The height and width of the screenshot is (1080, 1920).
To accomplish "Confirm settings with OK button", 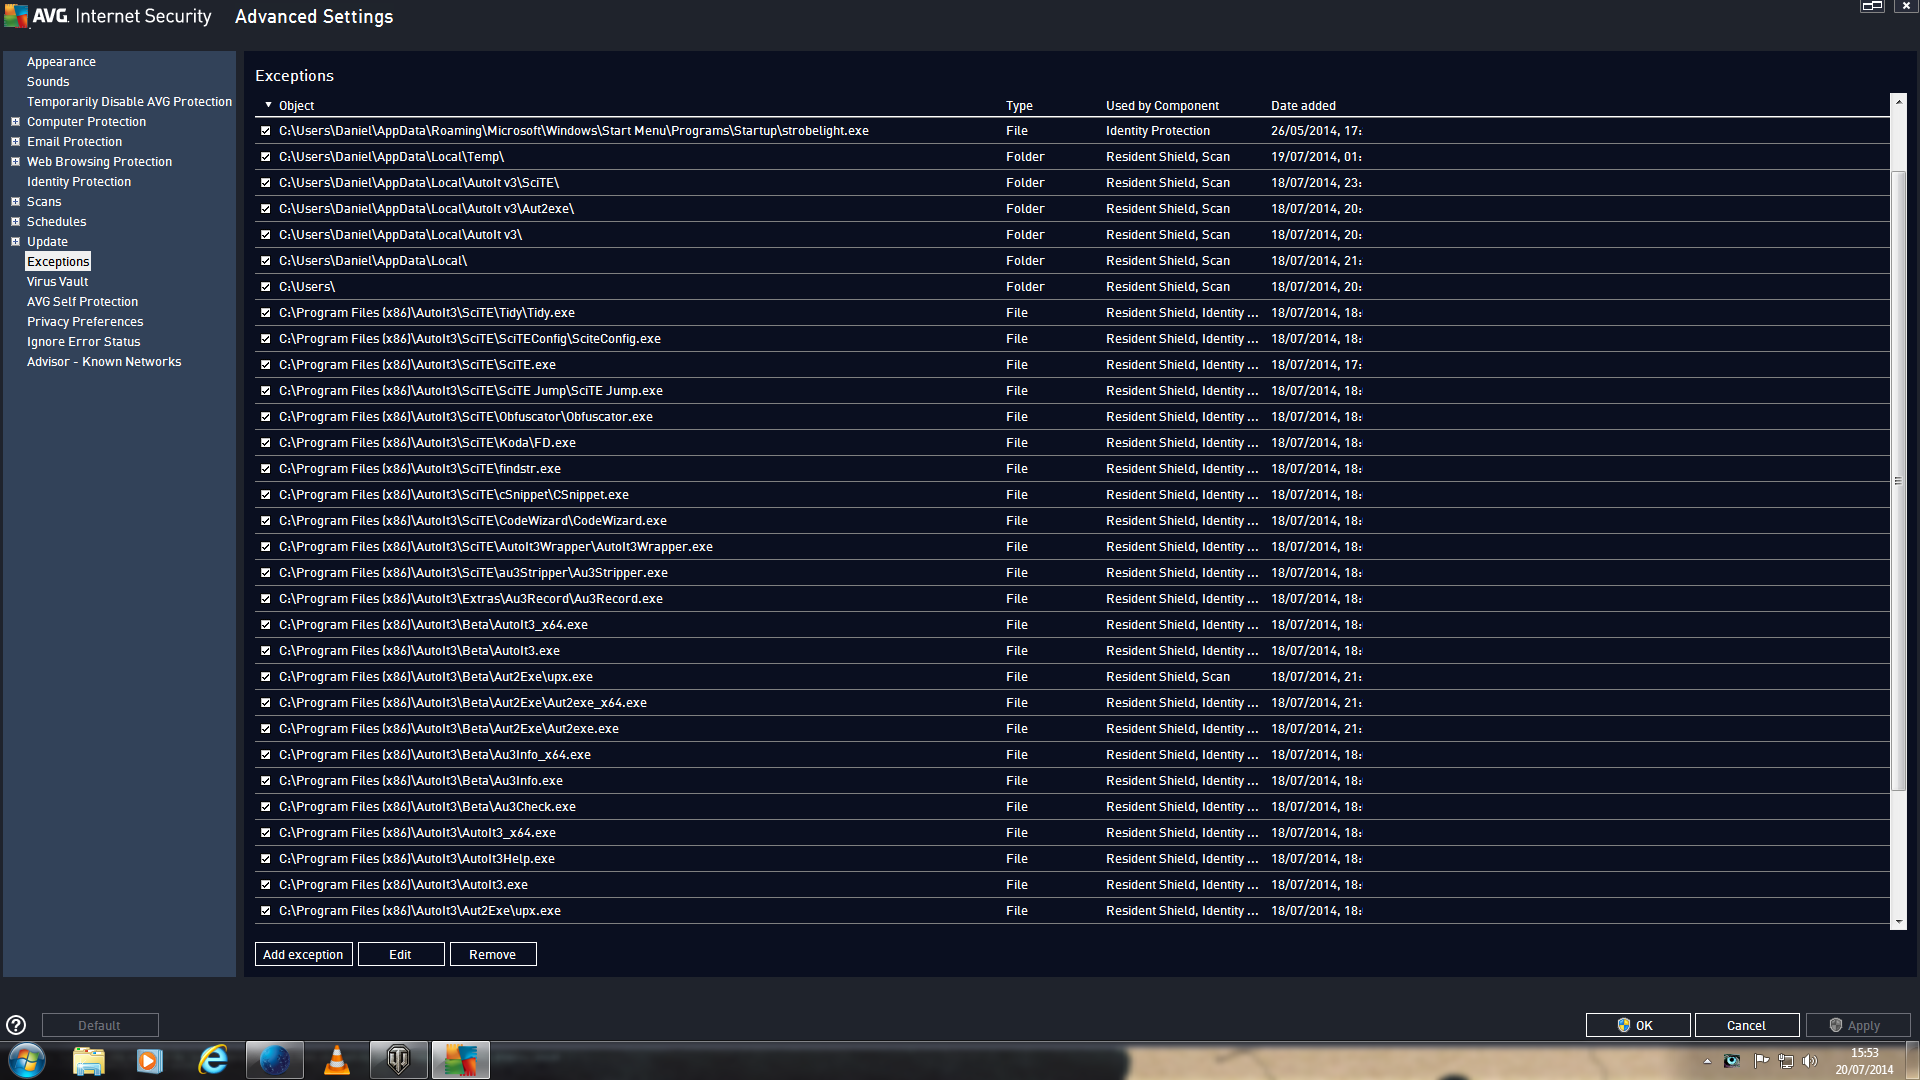I will coord(1638,1025).
